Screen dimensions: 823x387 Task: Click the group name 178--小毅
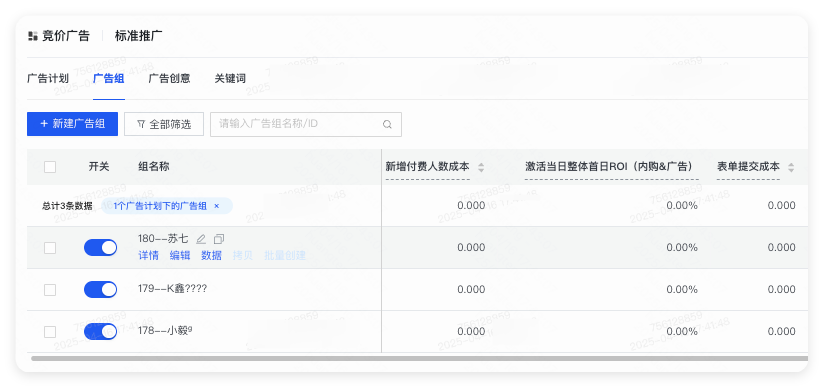click(165, 330)
